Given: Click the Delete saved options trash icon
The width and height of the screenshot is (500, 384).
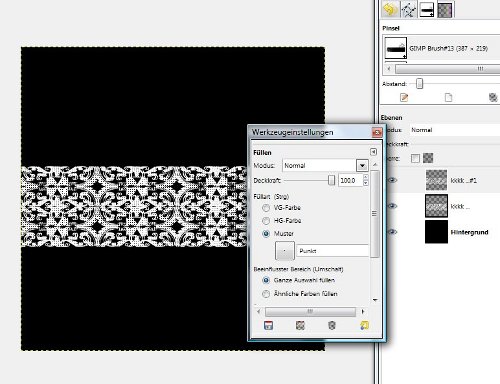Looking at the screenshot, I should (332, 325).
